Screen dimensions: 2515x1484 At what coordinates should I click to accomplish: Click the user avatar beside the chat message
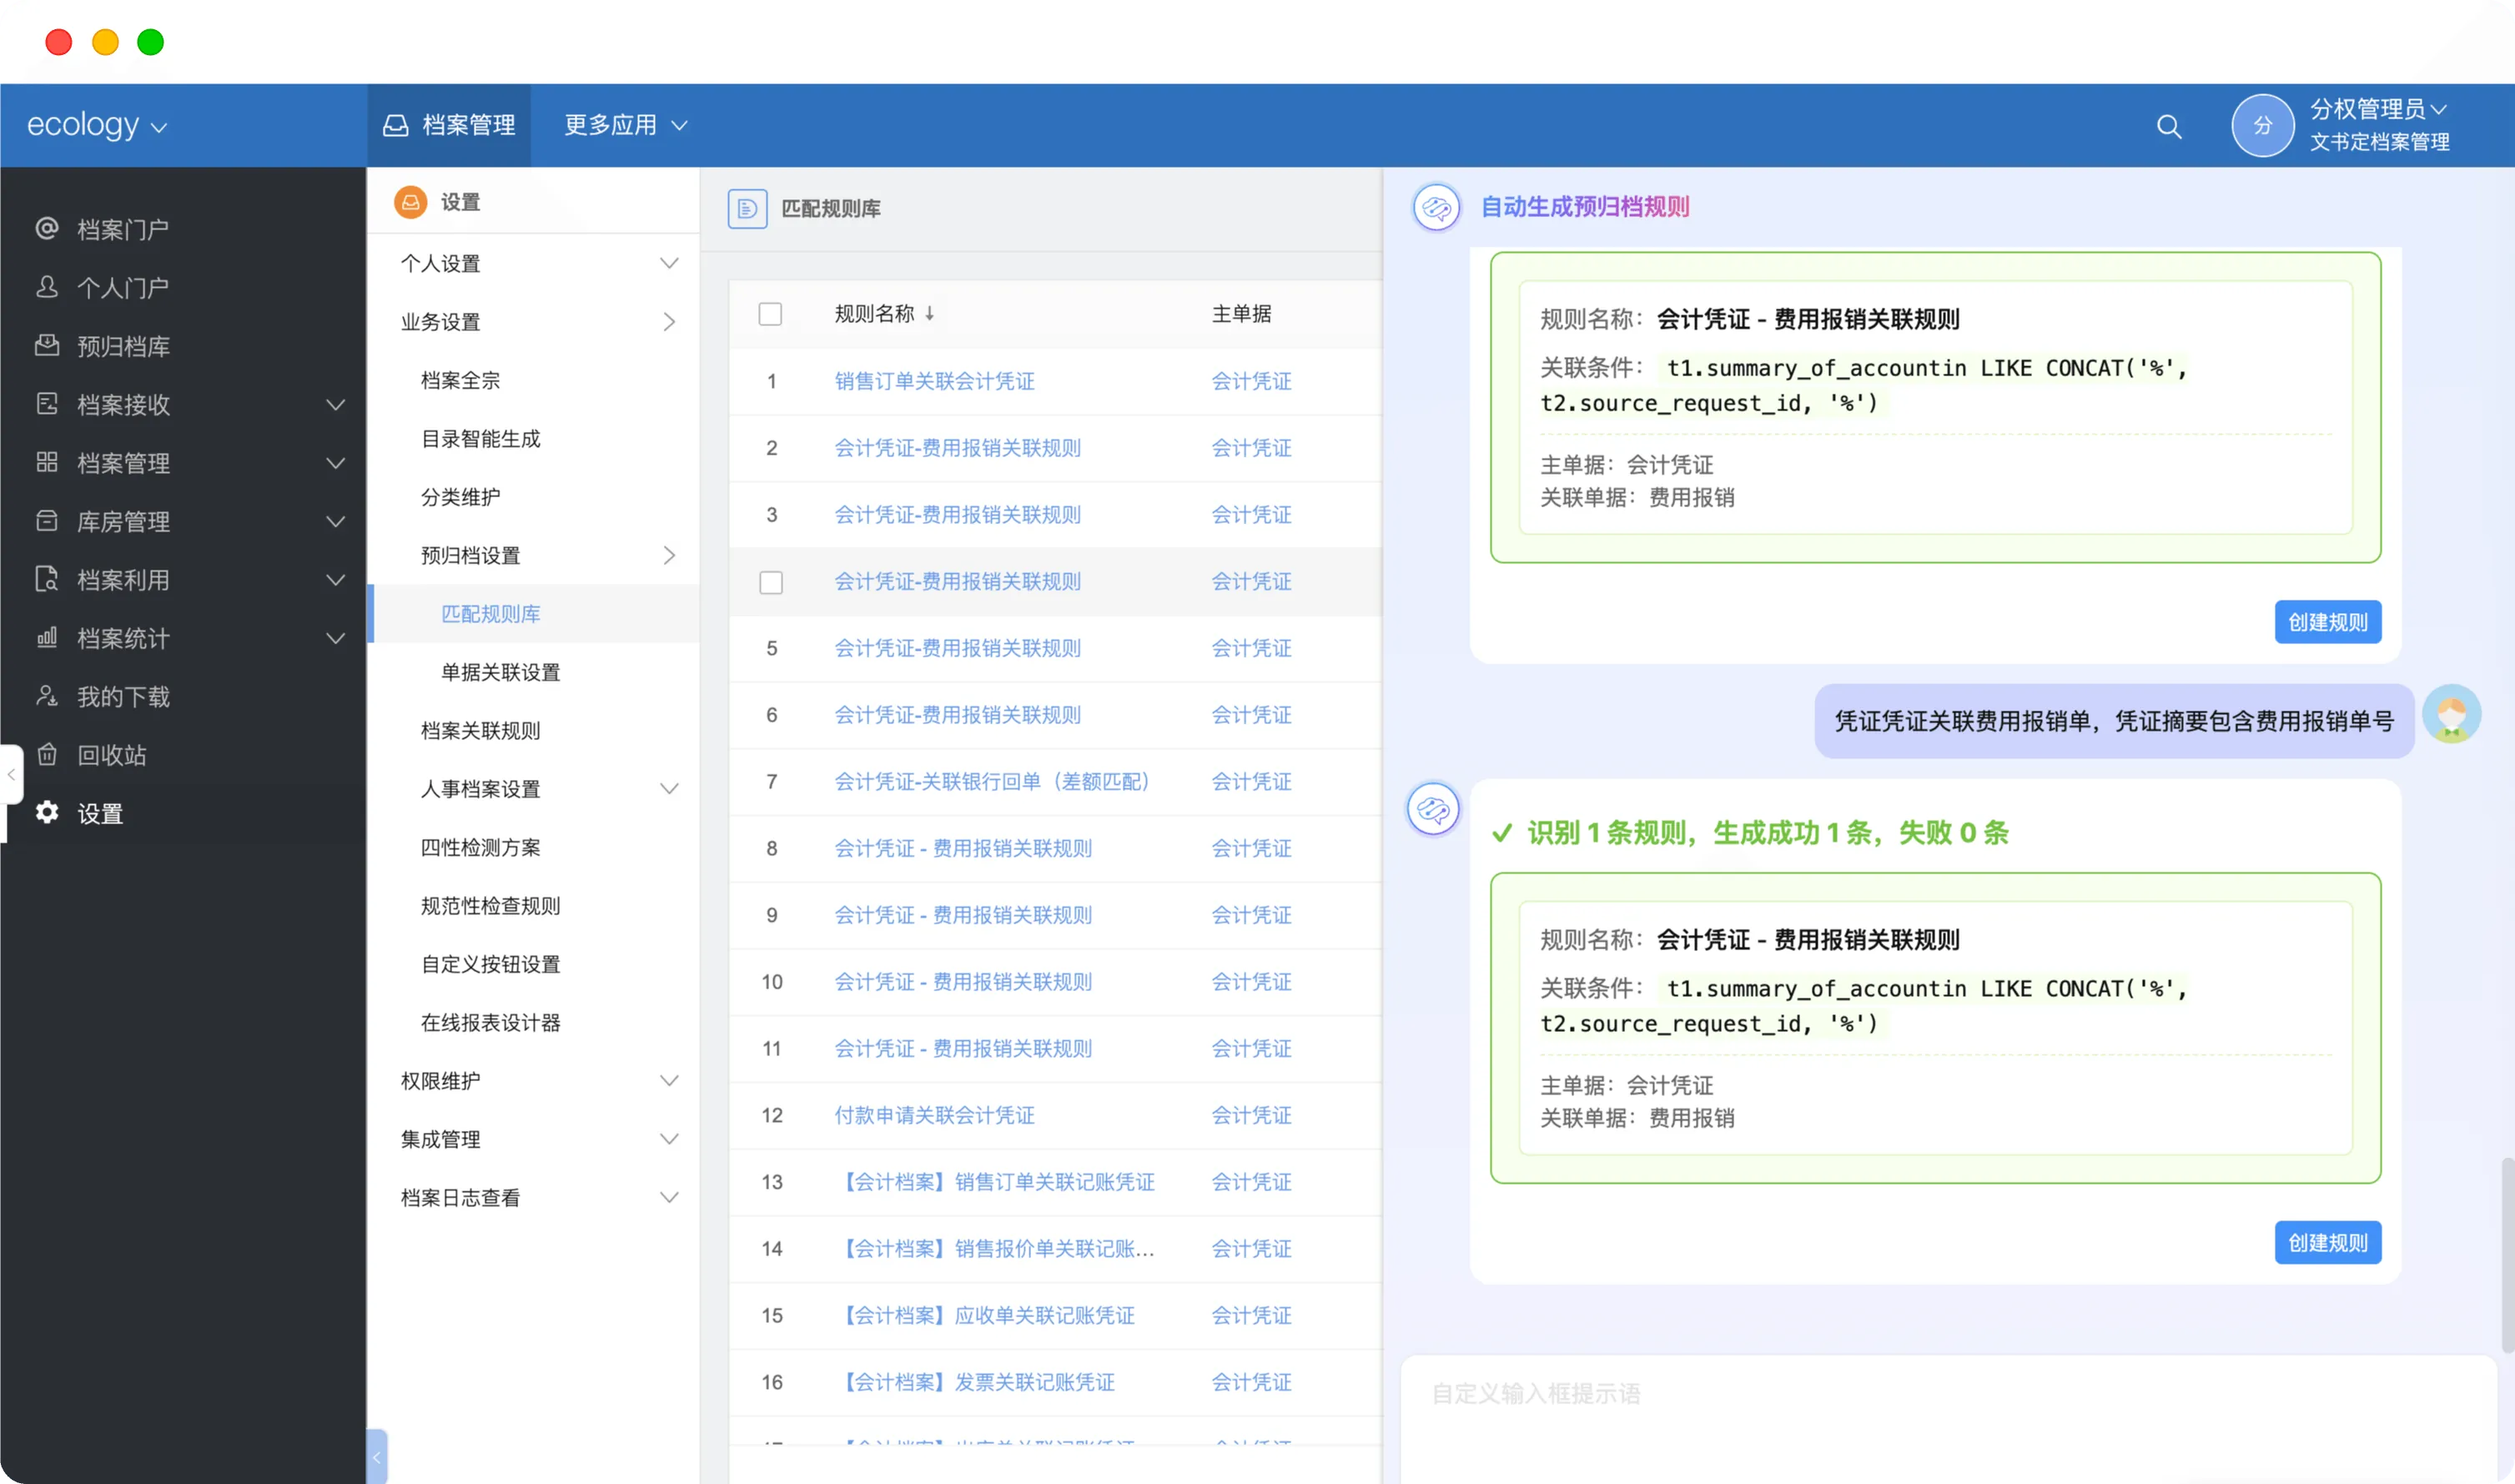[2451, 714]
